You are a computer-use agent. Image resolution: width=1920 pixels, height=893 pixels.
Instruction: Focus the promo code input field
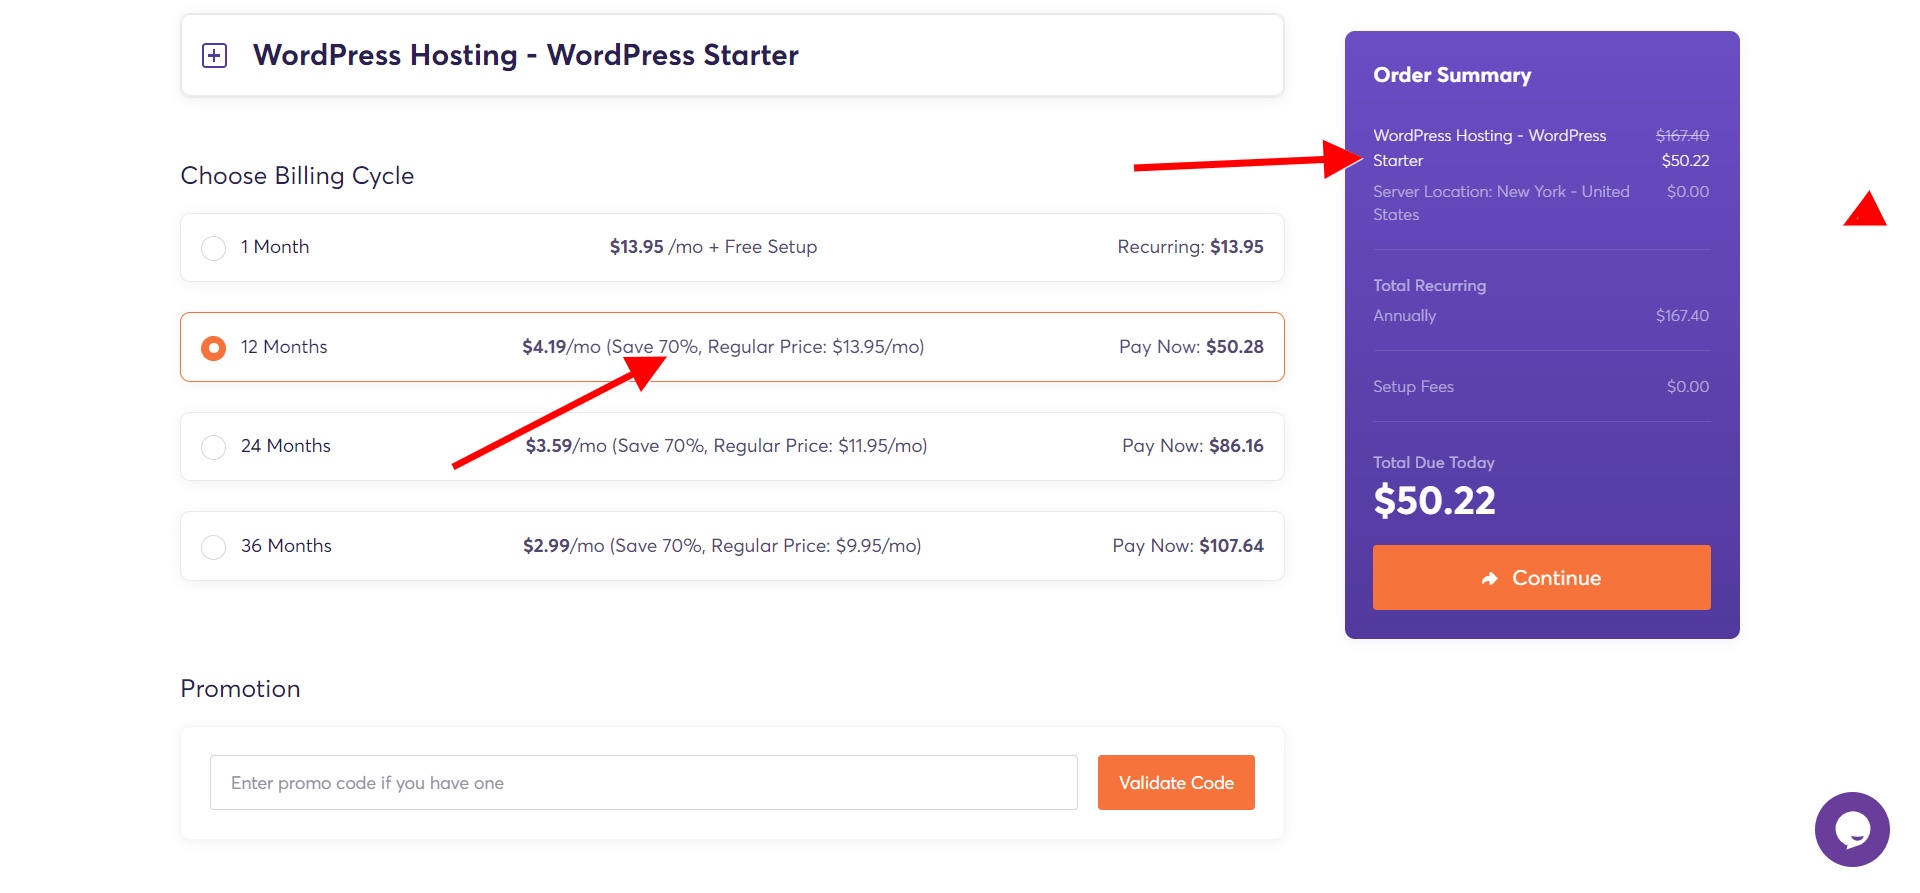pos(643,782)
